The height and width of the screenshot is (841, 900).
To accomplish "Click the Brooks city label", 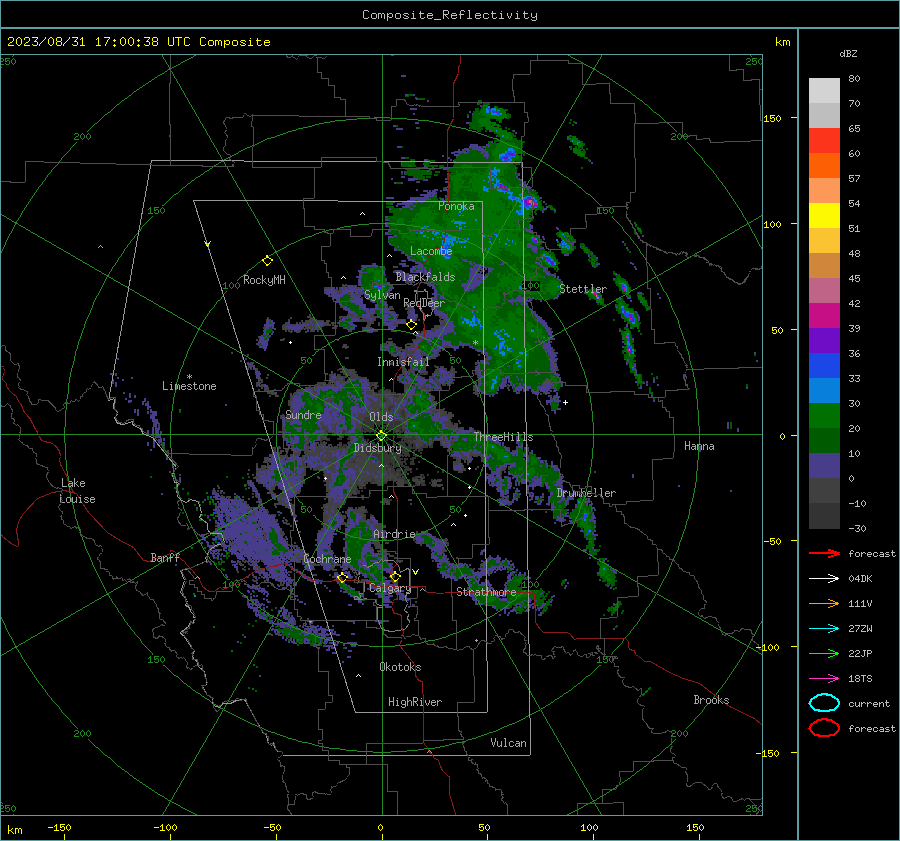I will (711, 700).
